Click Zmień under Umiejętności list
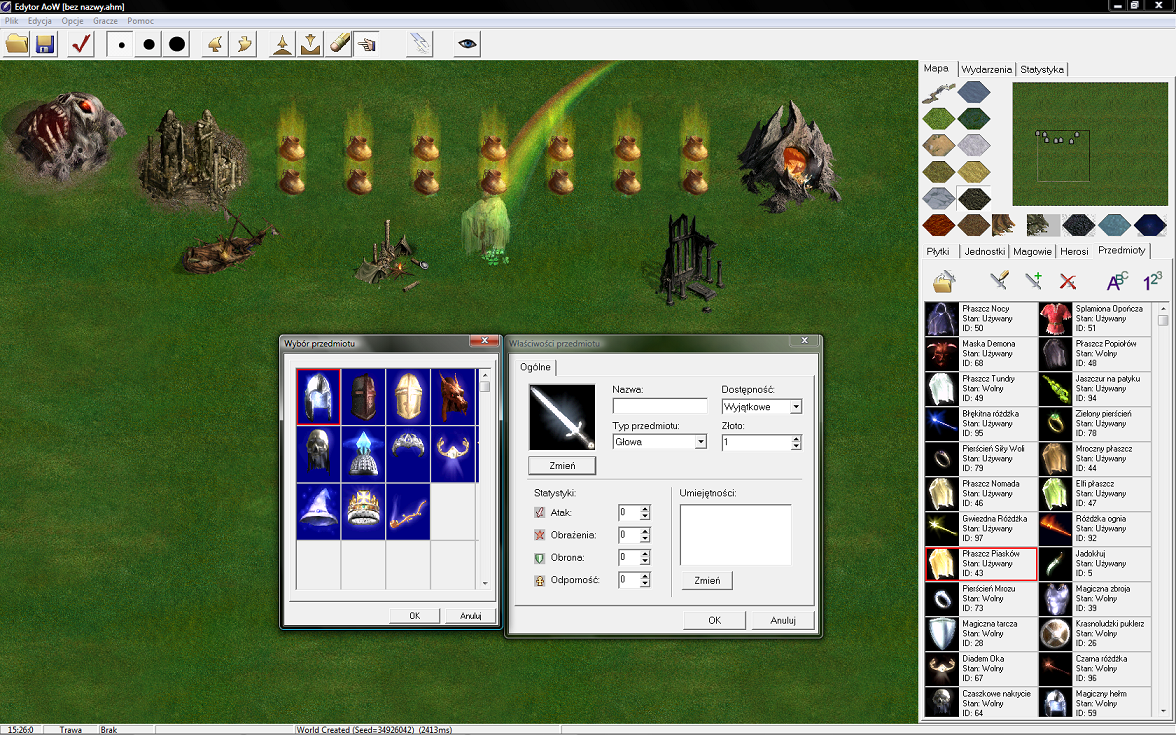 [x=706, y=580]
